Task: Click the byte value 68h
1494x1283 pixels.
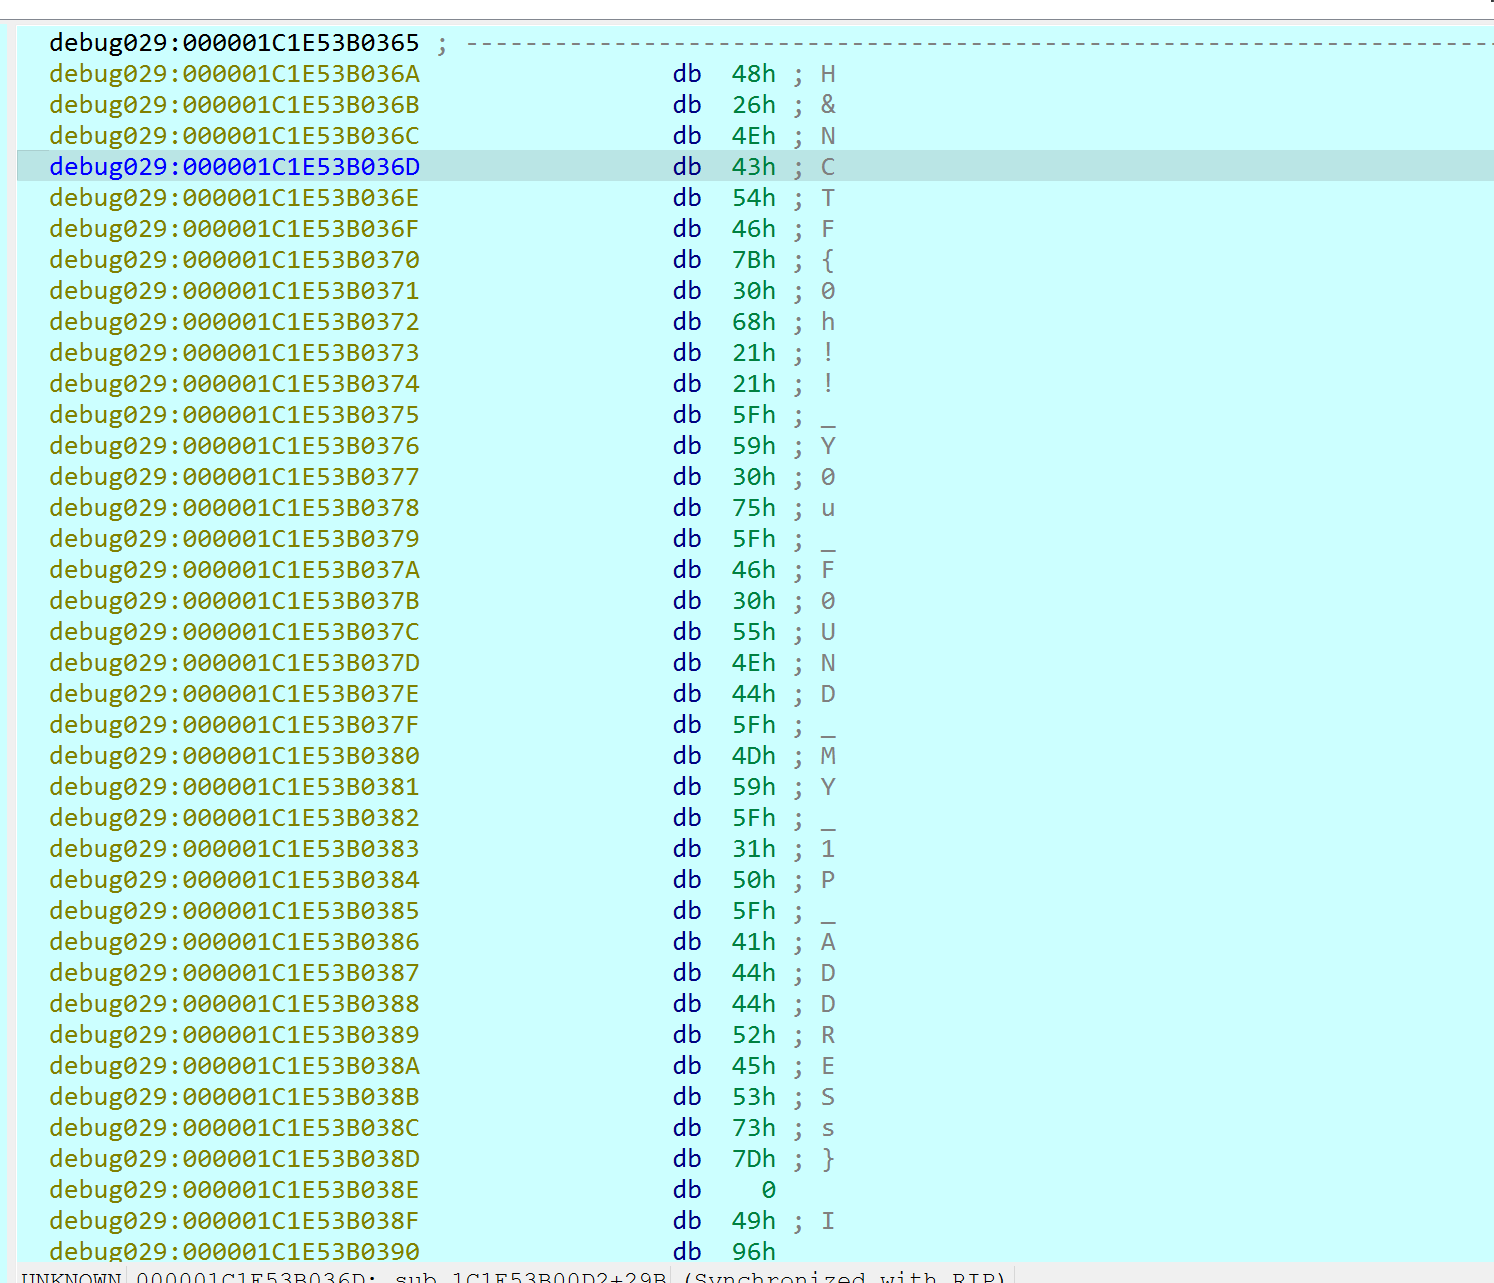Action: coord(753,322)
